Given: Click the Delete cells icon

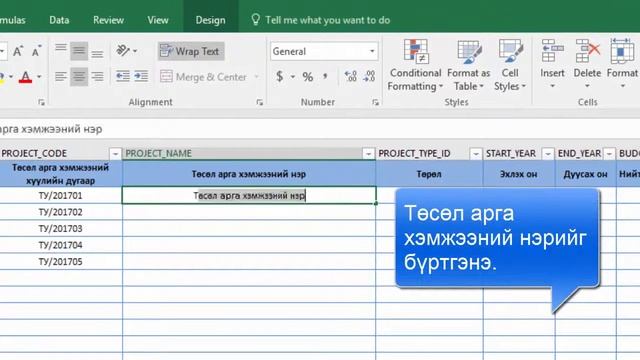Looking at the screenshot, I should [x=587, y=51].
